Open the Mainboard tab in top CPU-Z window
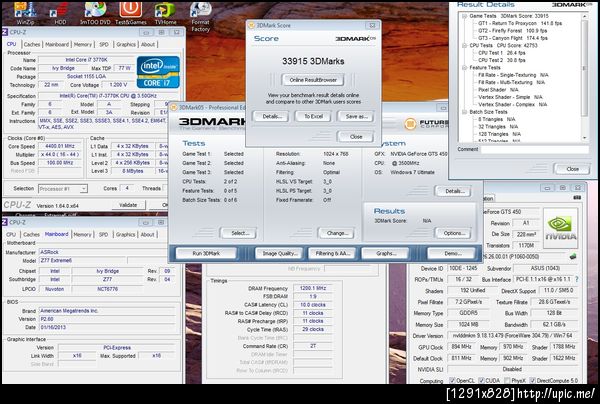This screenshot has height=404, width=600. pos(57,44)
